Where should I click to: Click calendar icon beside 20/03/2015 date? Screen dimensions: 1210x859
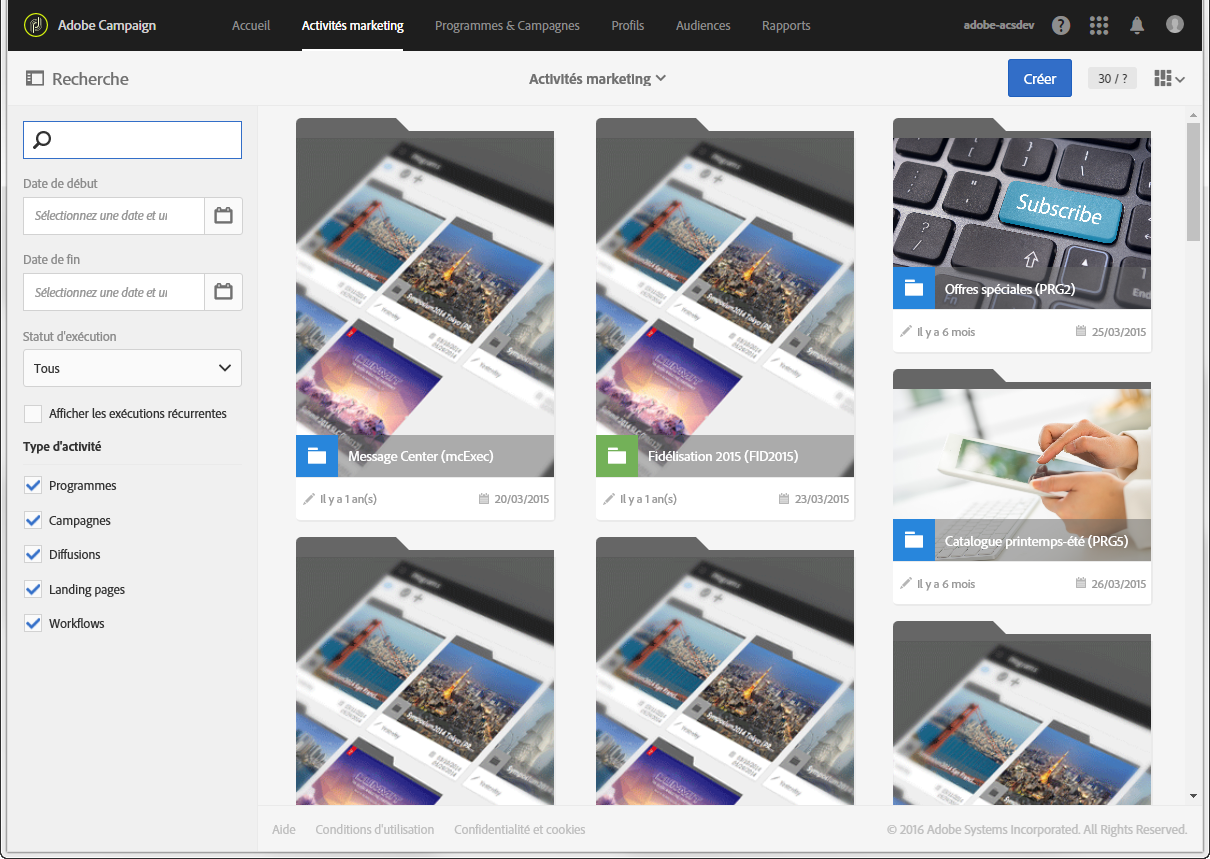click(x=484, y=499)
